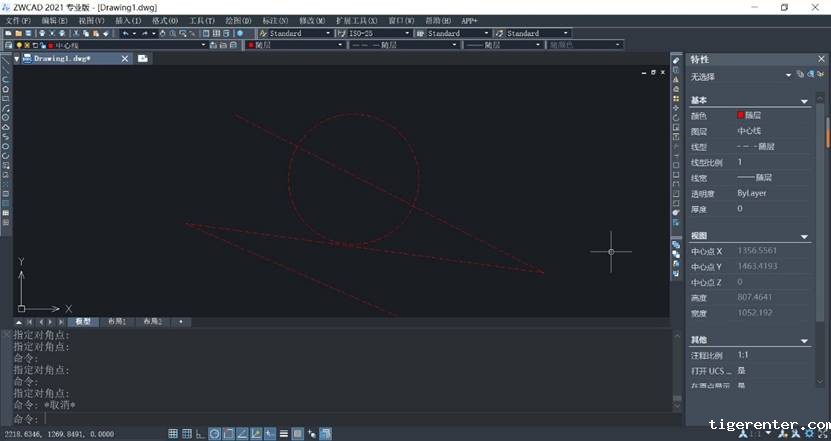831x441 pixels.
Task: Switch to the 布局1 layout tab
Action: (x=117, y=322)
